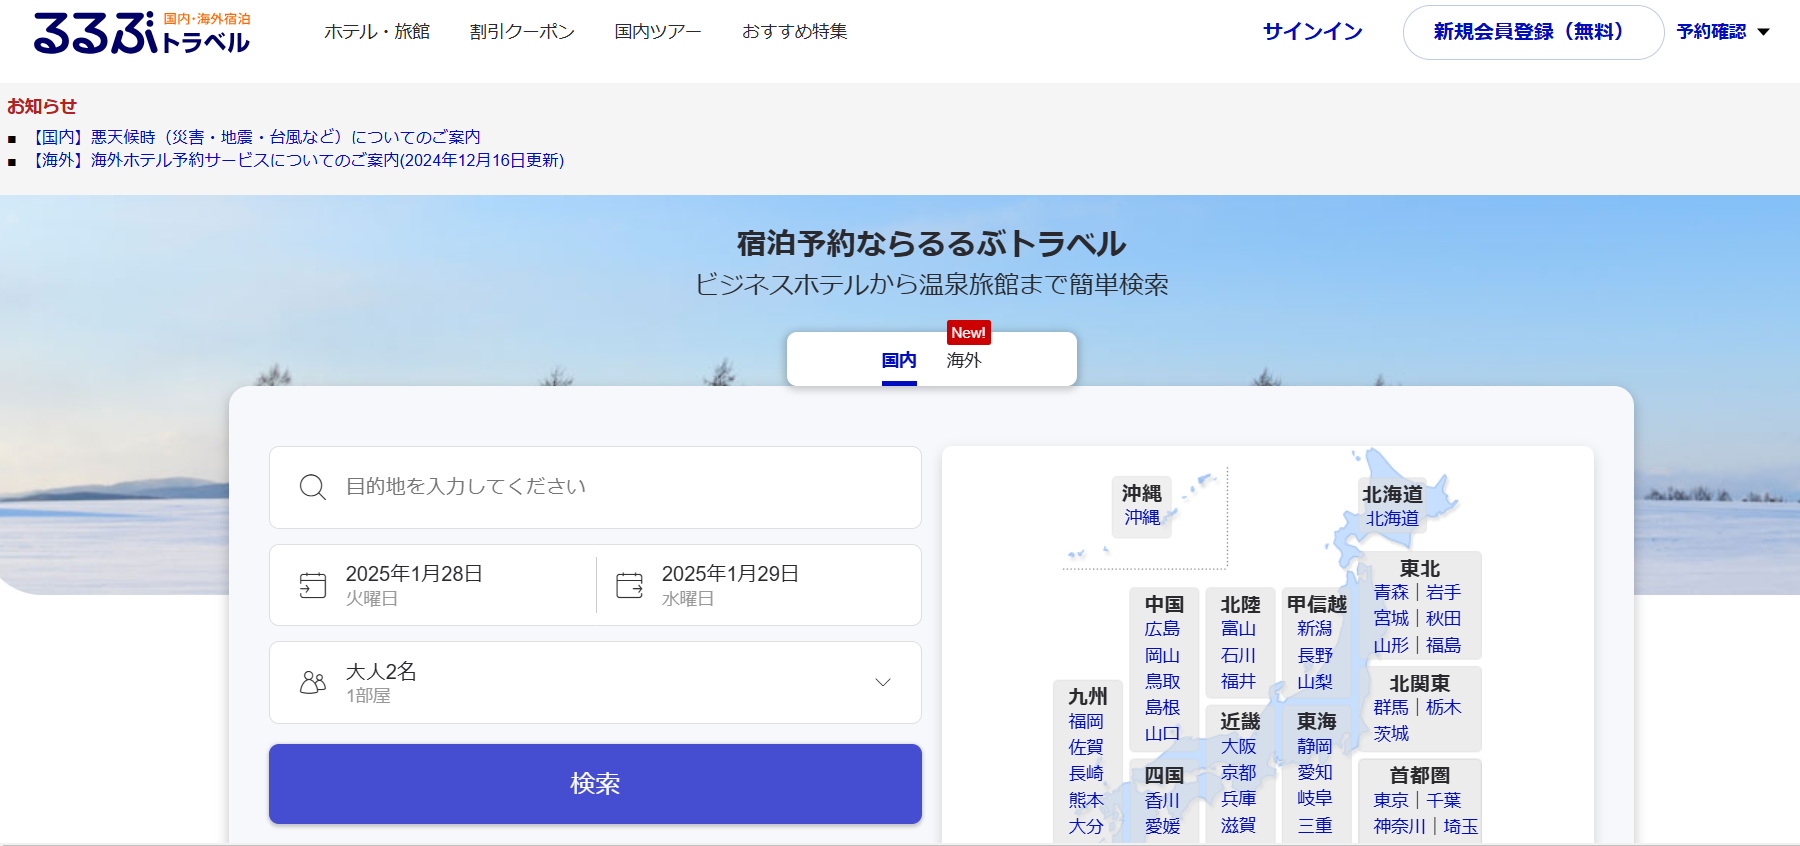Viewport: 1800px width, 846px height.
Task: Select 山口 in the 中国 region
Action: [x=1162, y=734]
